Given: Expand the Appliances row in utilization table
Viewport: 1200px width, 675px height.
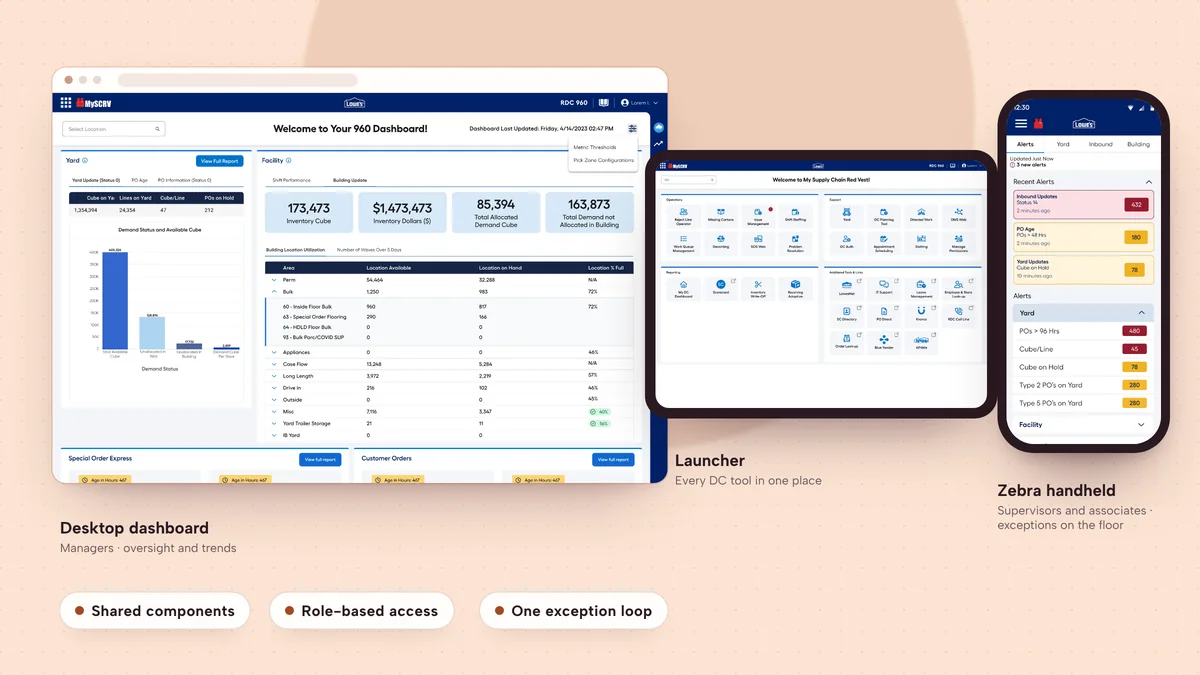Looking at the screenshot, I should pos(273,352).
